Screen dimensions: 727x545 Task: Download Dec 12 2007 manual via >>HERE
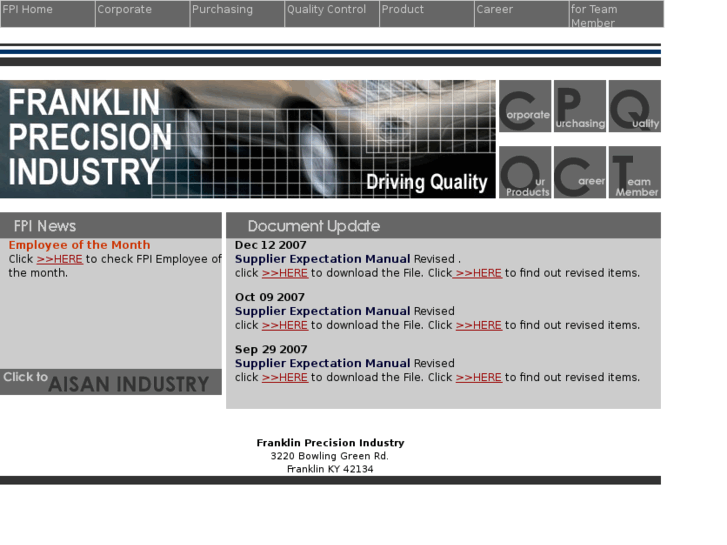pyautogui.click(x=285, y=273)
